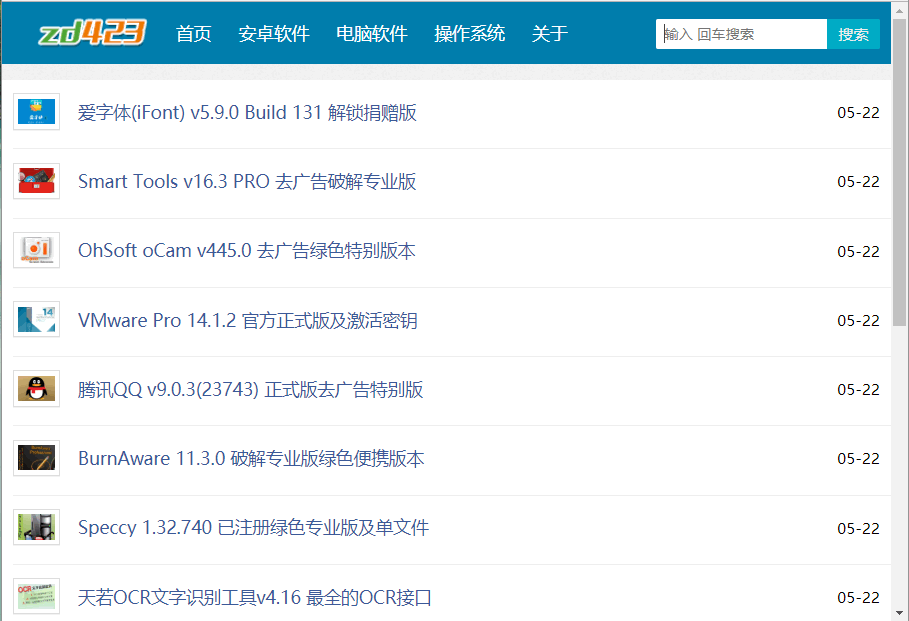Open the QQ penguin thumbnail icon
Screen dimensions: 909x621
click(37, 388)
